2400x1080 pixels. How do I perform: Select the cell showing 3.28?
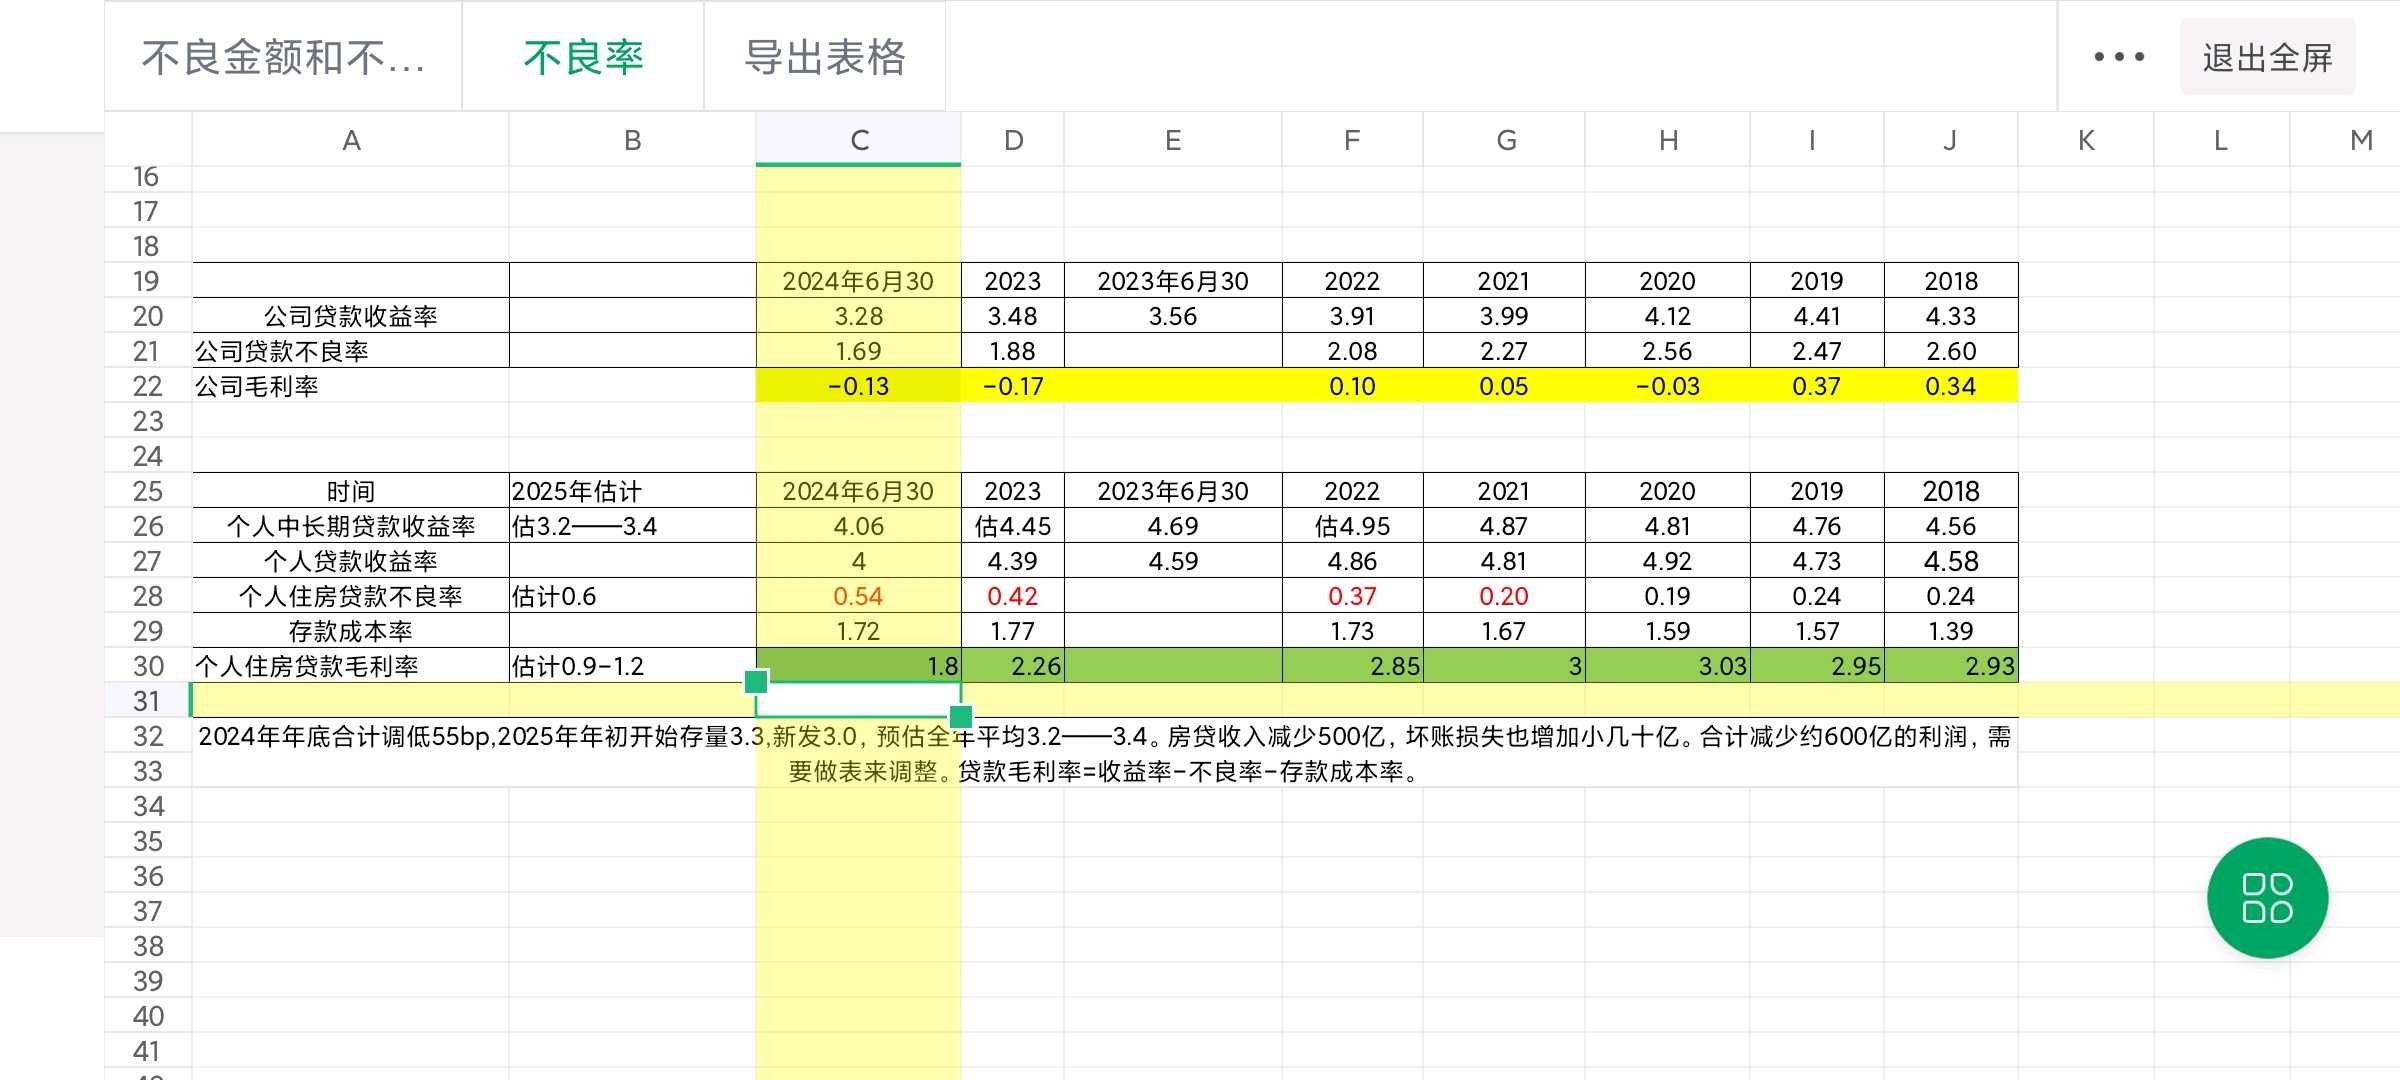[857, 316]
